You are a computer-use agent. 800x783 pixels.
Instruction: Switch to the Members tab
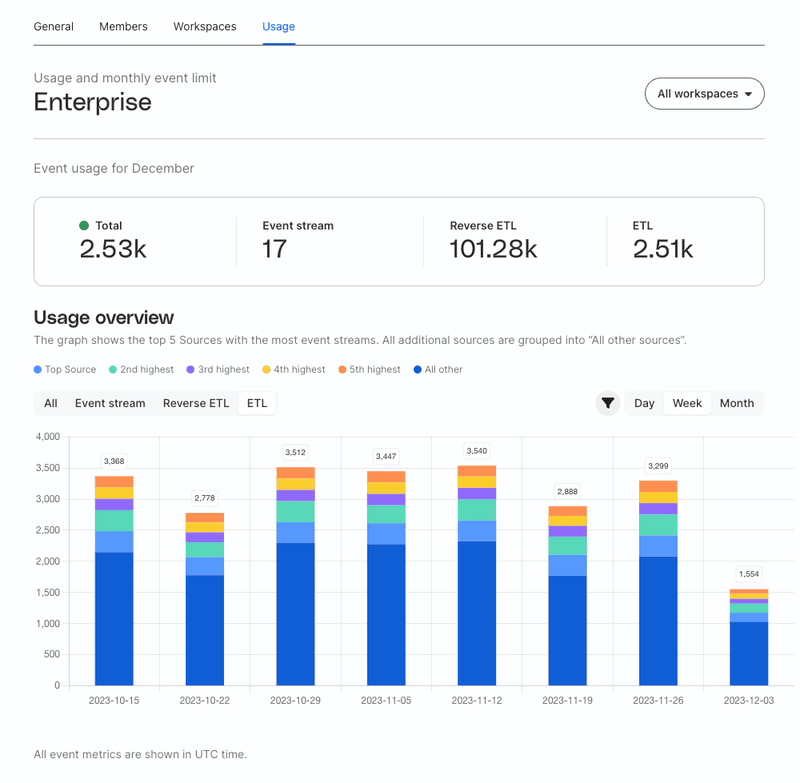(123, 27)
